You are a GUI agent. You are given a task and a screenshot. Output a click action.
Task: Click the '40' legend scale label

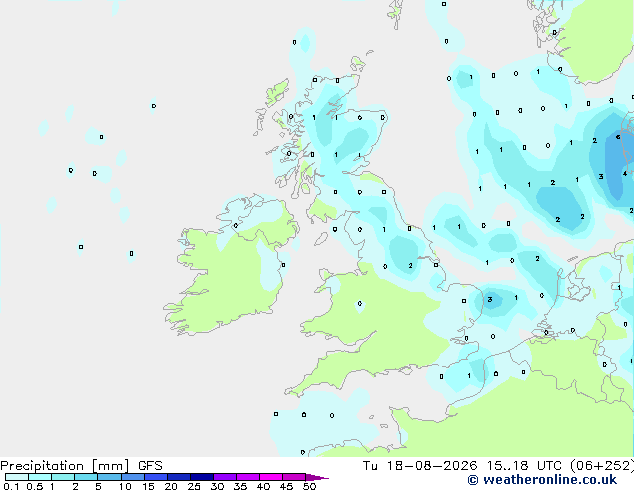[x=263, y=486]
